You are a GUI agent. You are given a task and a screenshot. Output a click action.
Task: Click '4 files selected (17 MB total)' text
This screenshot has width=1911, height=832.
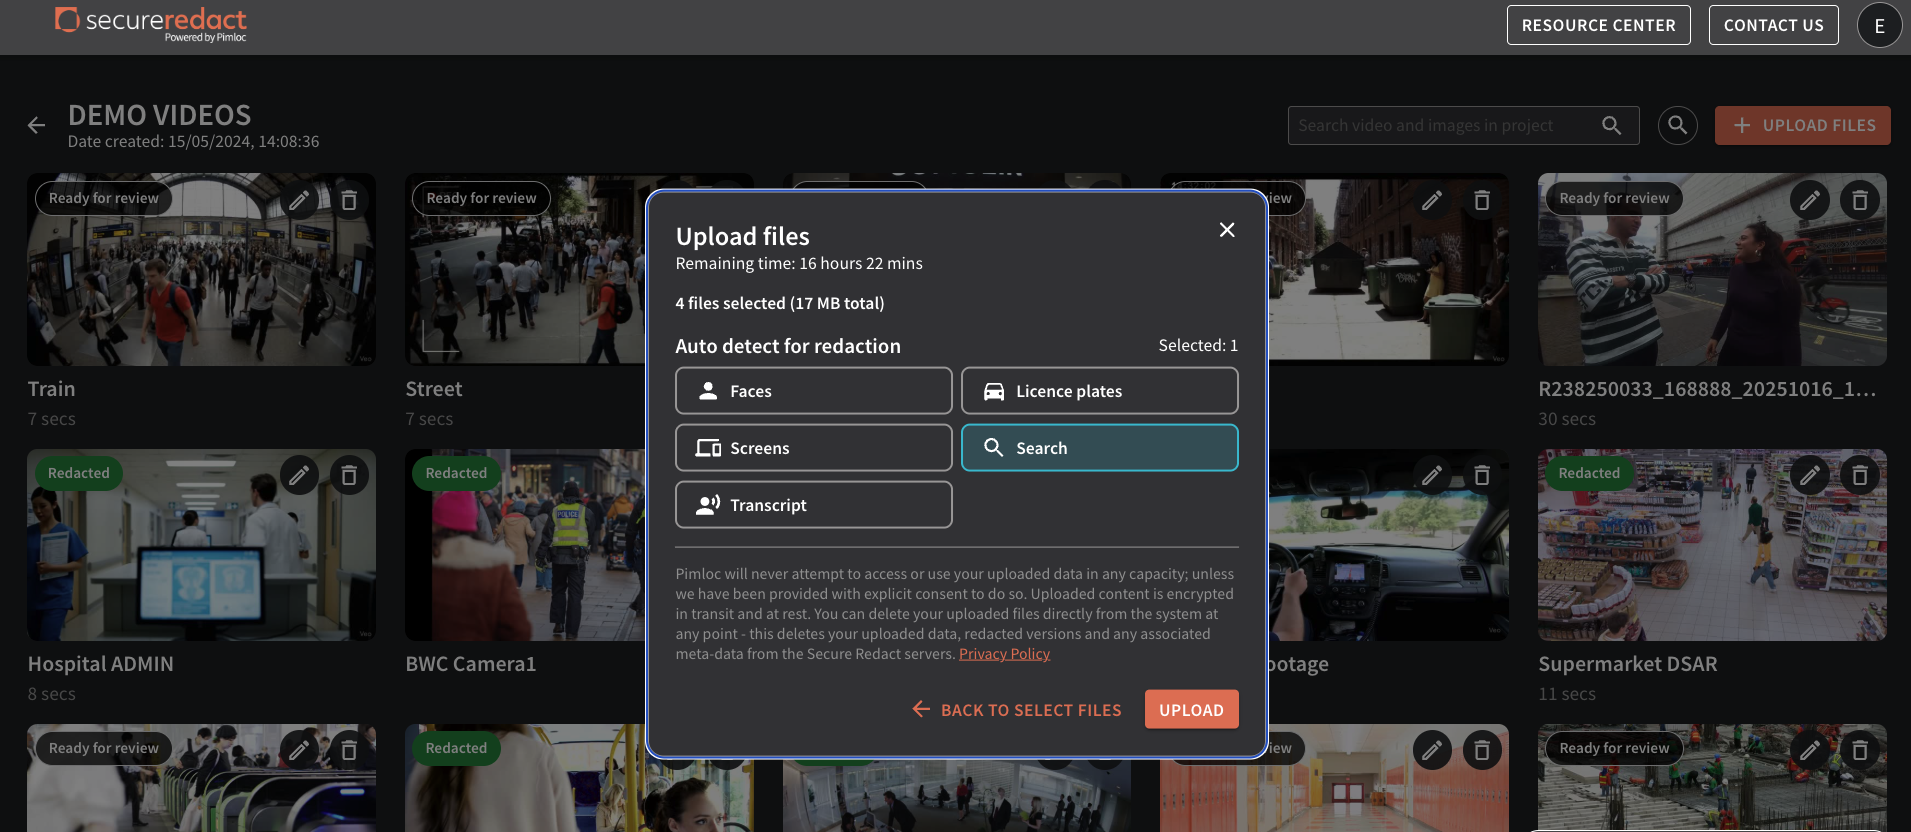[780, 303]
